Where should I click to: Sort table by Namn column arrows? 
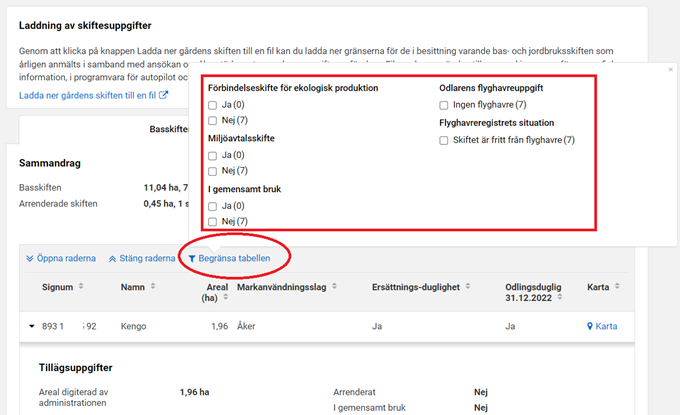click(152, 288)
